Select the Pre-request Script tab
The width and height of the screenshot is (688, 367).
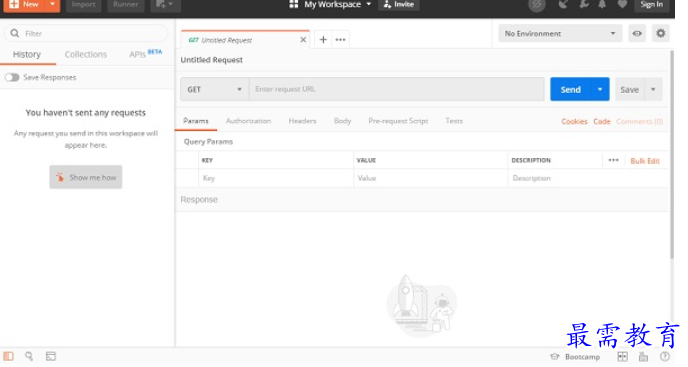(x=398, y=121)
